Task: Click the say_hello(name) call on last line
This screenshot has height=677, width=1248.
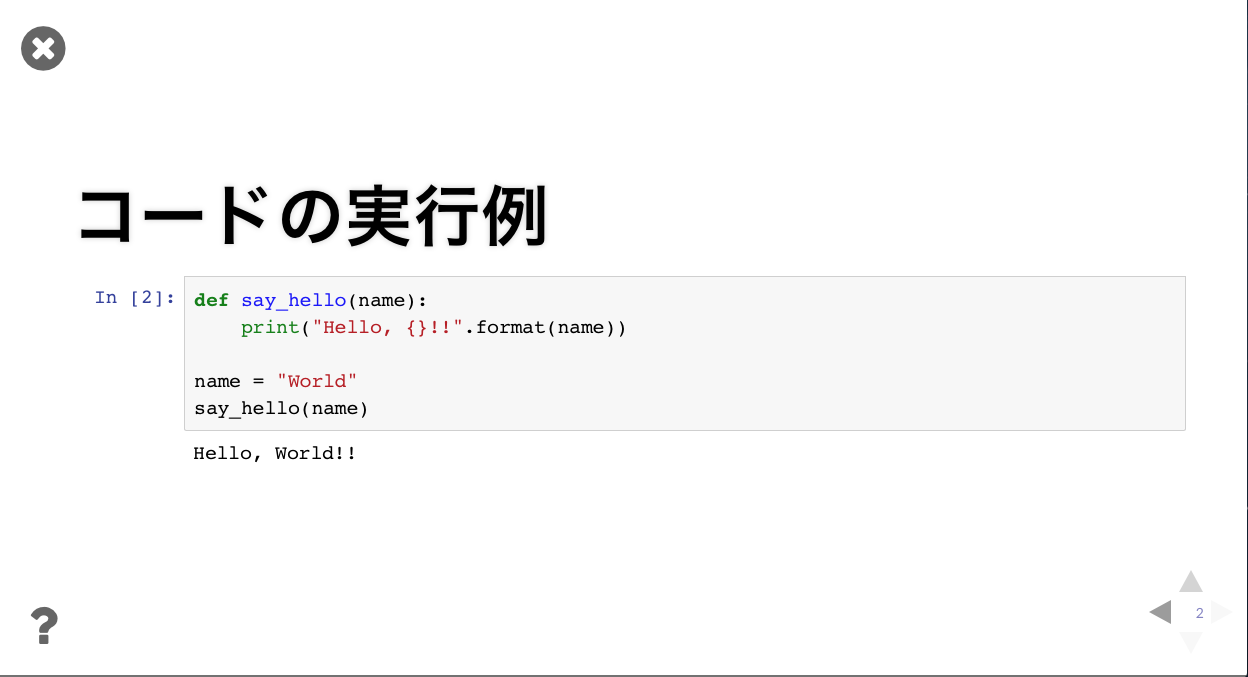Action: 281,408
